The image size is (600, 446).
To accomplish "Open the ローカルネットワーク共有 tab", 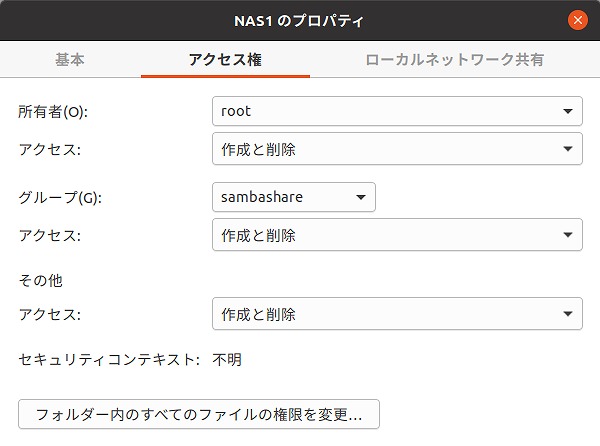I will coord(455,60).
